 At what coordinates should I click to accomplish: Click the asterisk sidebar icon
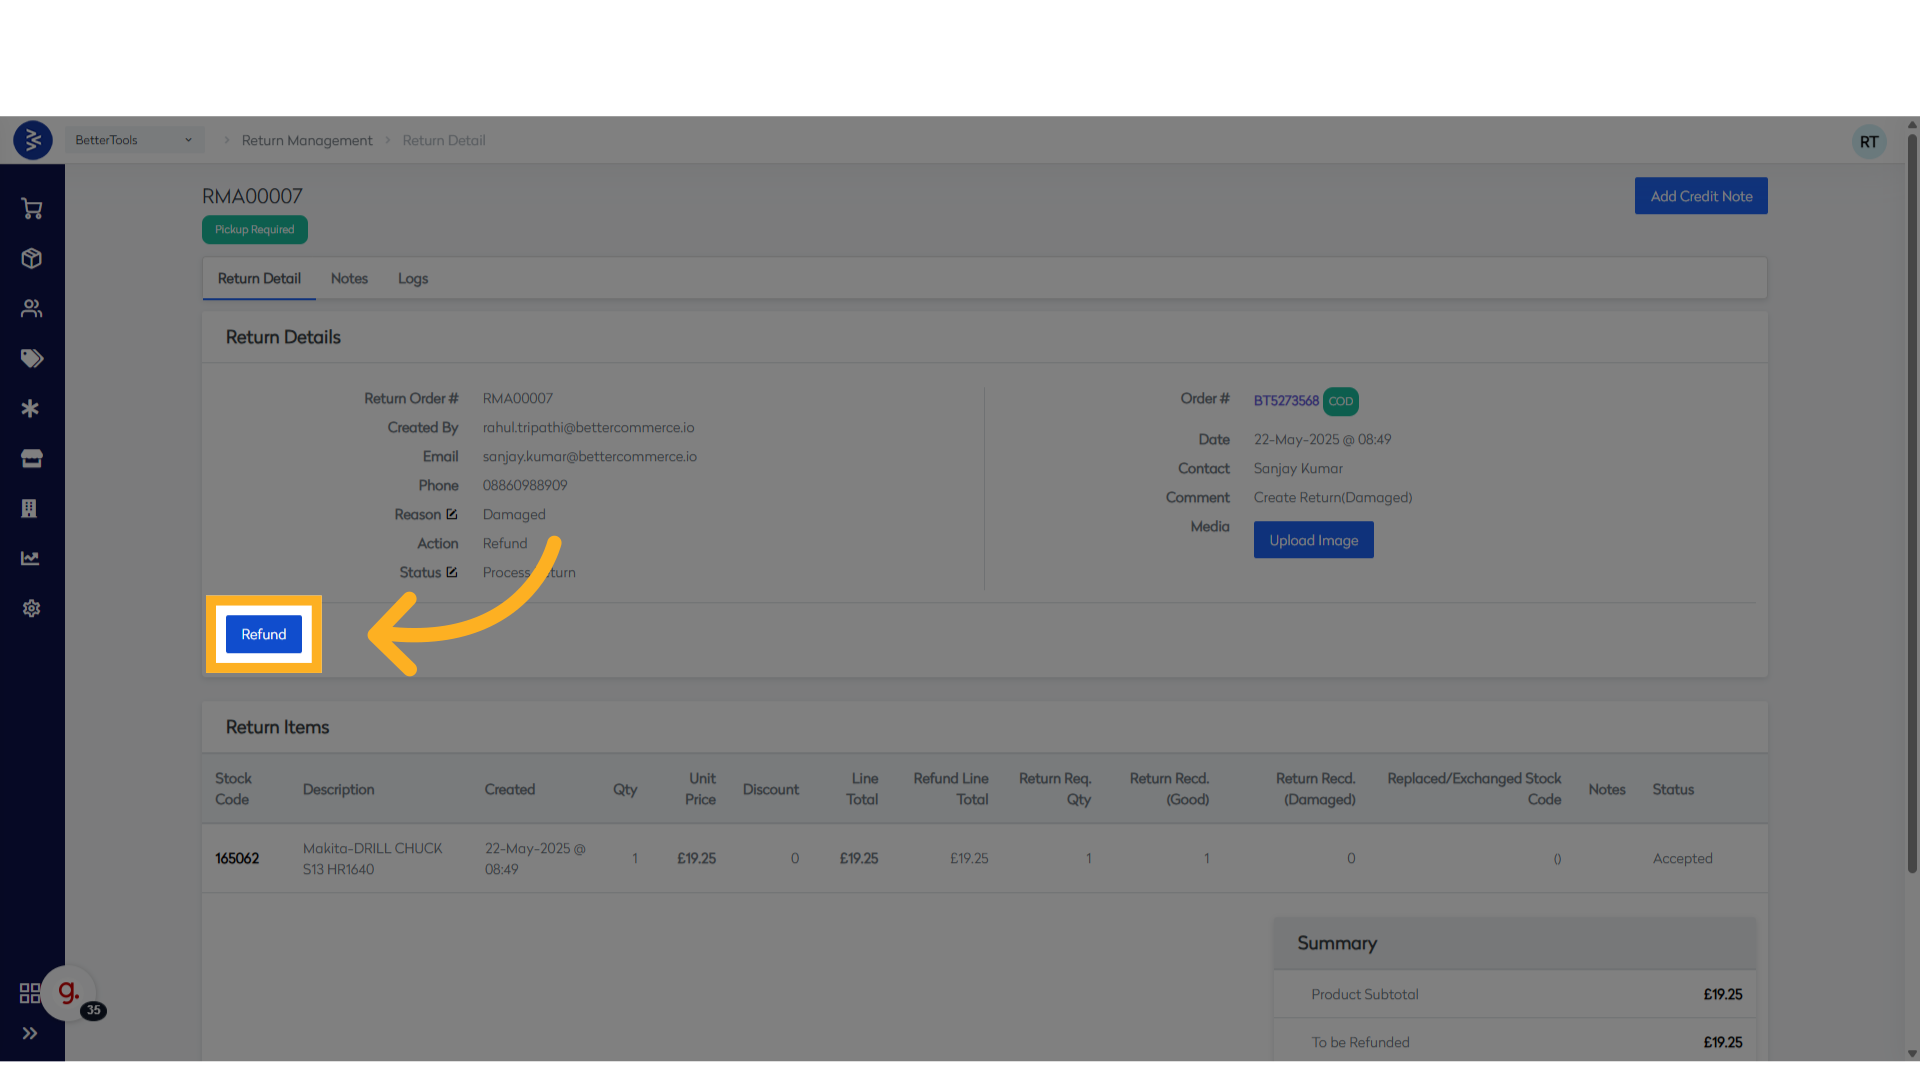click(31, 408)
